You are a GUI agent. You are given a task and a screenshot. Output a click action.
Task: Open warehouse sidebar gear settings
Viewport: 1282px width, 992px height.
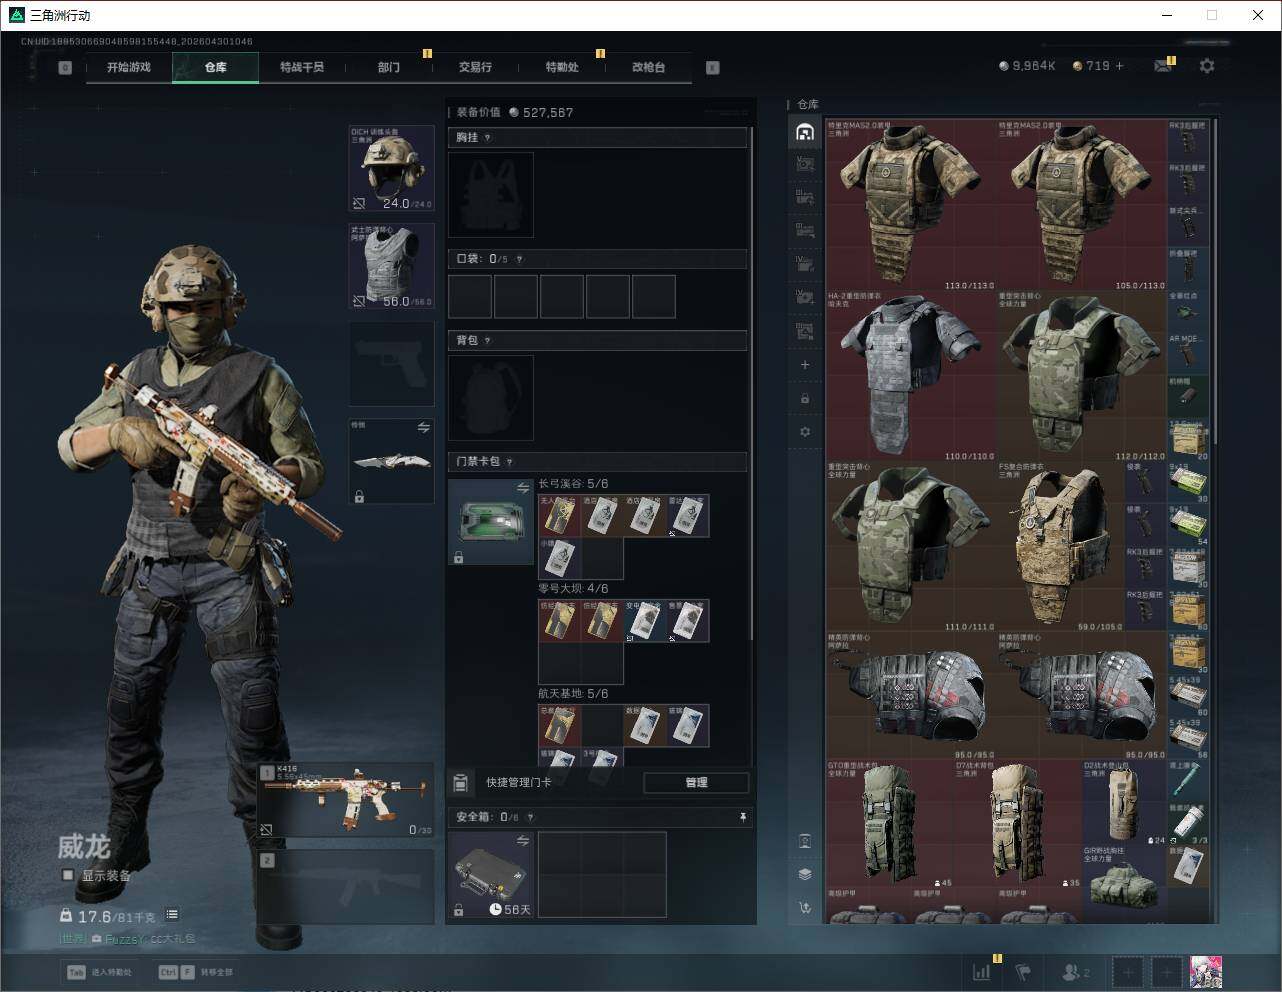(805, 432)
